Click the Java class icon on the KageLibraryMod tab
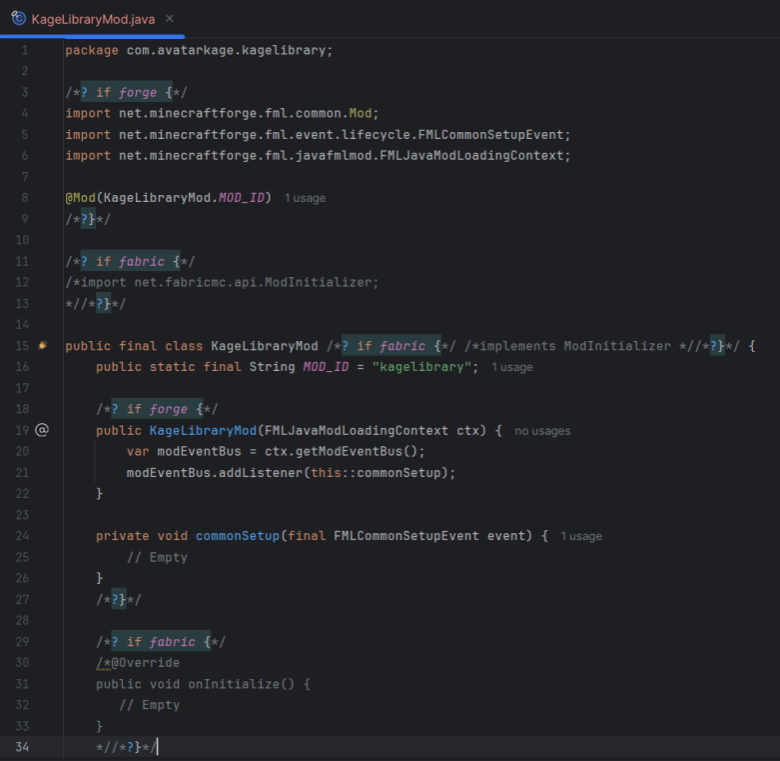 pyautogui.click(x=18, y=19)
